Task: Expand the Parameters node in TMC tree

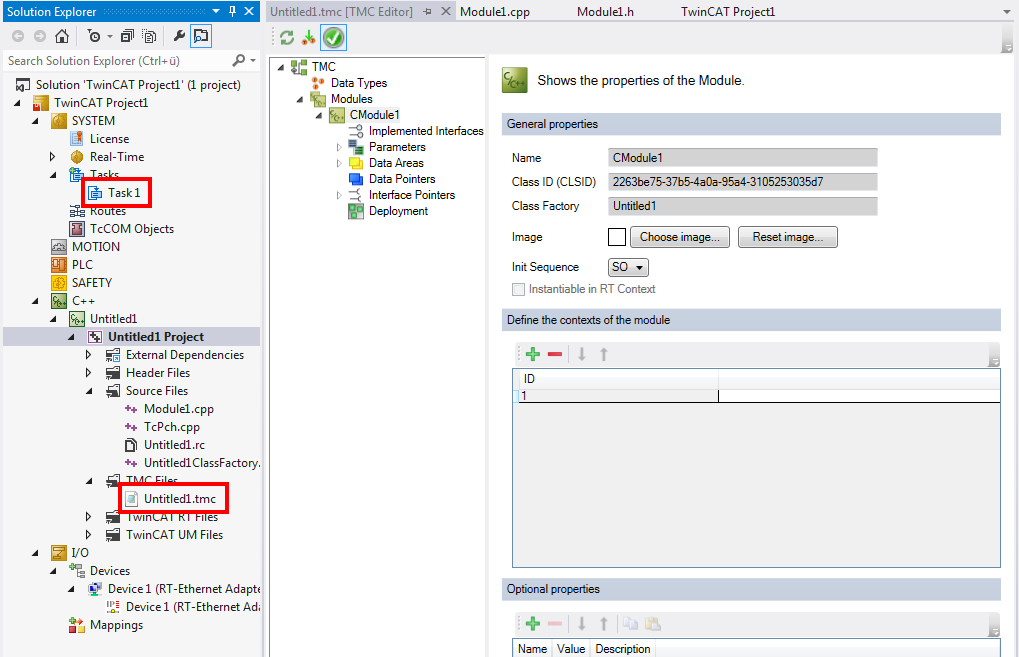Action: click(x=339, y=148)
